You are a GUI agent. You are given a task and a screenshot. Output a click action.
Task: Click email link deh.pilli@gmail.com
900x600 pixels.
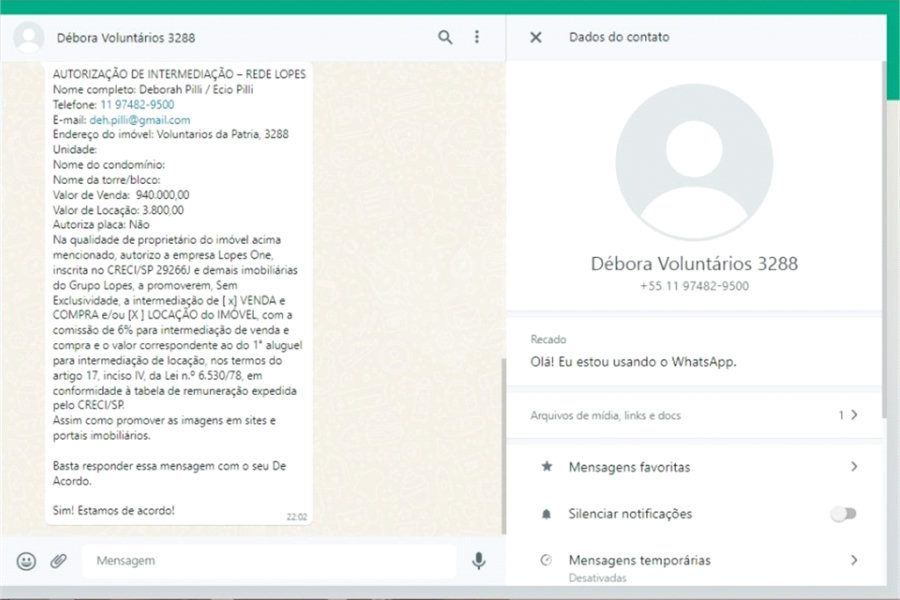(140, 120)
